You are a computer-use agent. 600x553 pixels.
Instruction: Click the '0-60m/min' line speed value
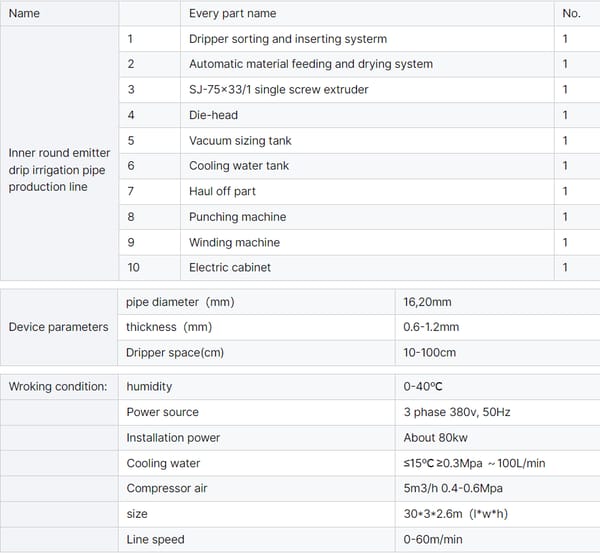[433, 539]
